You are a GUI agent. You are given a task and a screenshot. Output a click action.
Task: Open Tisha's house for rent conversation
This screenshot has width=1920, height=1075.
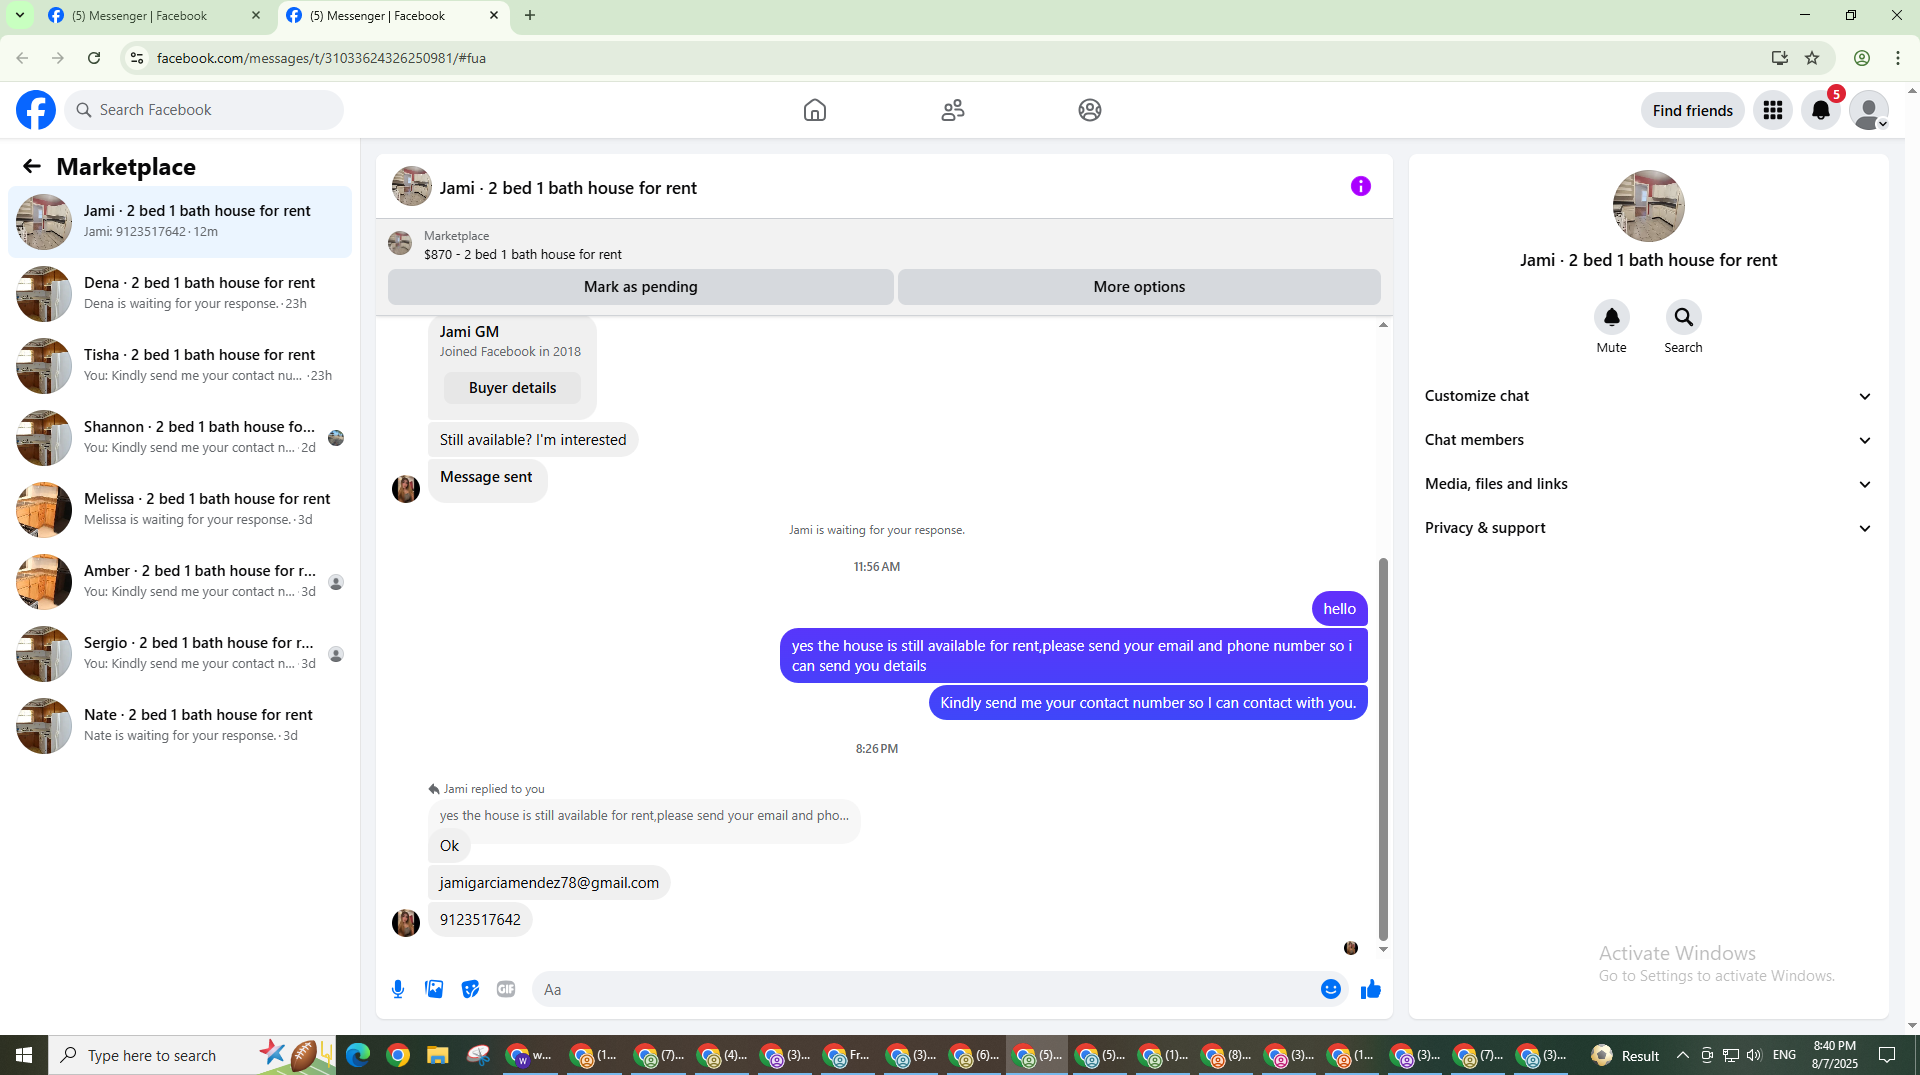coord(180,365)
